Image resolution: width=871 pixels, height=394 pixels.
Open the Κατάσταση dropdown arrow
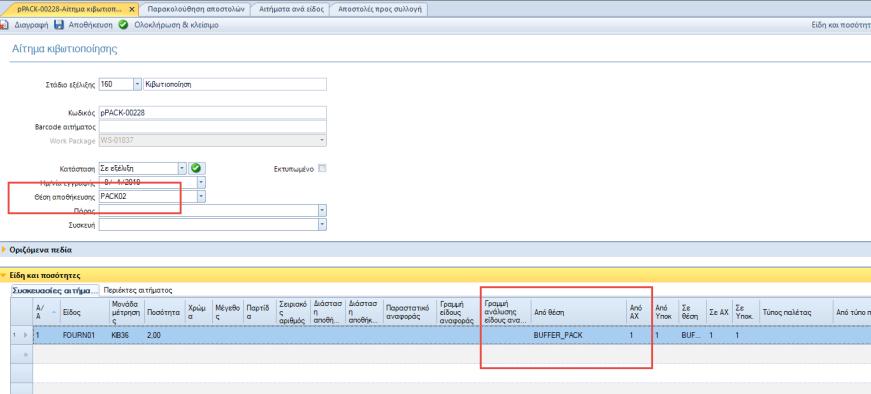(182, 168)
